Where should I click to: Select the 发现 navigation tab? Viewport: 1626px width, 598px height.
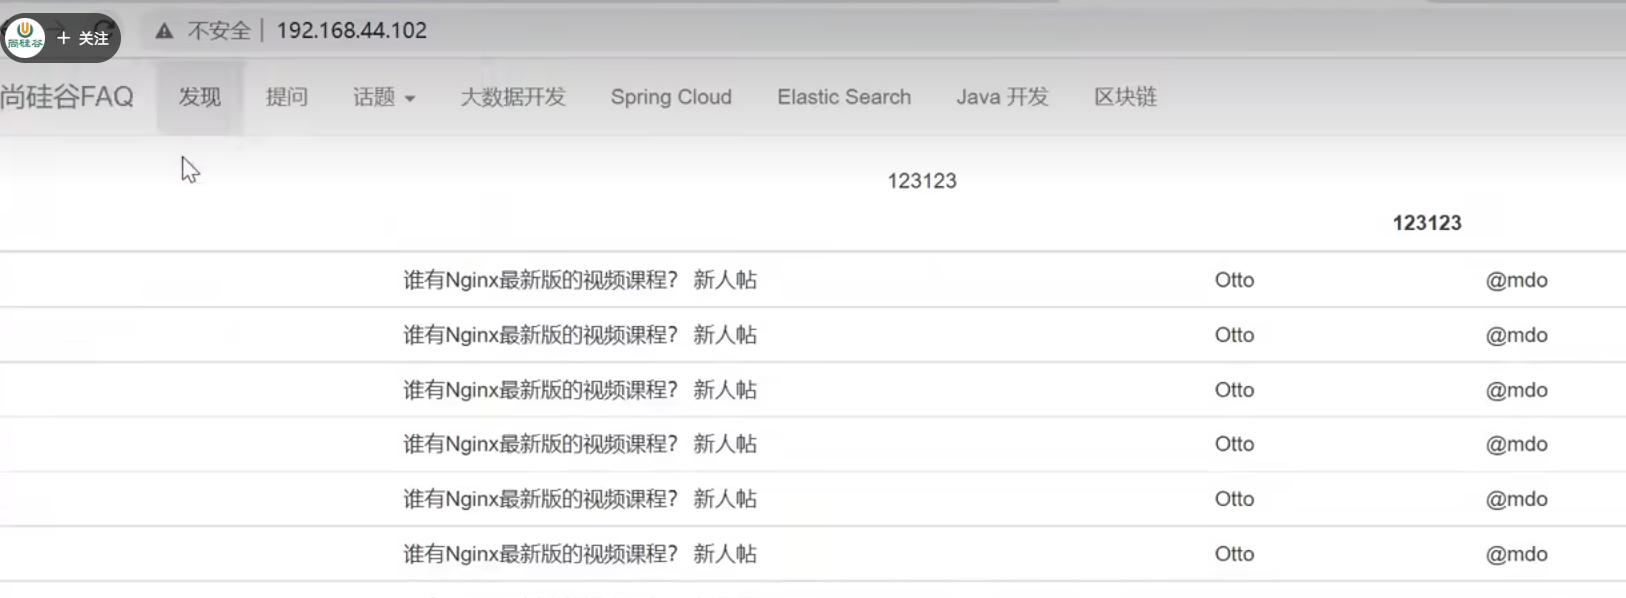[x=199, y=97]
